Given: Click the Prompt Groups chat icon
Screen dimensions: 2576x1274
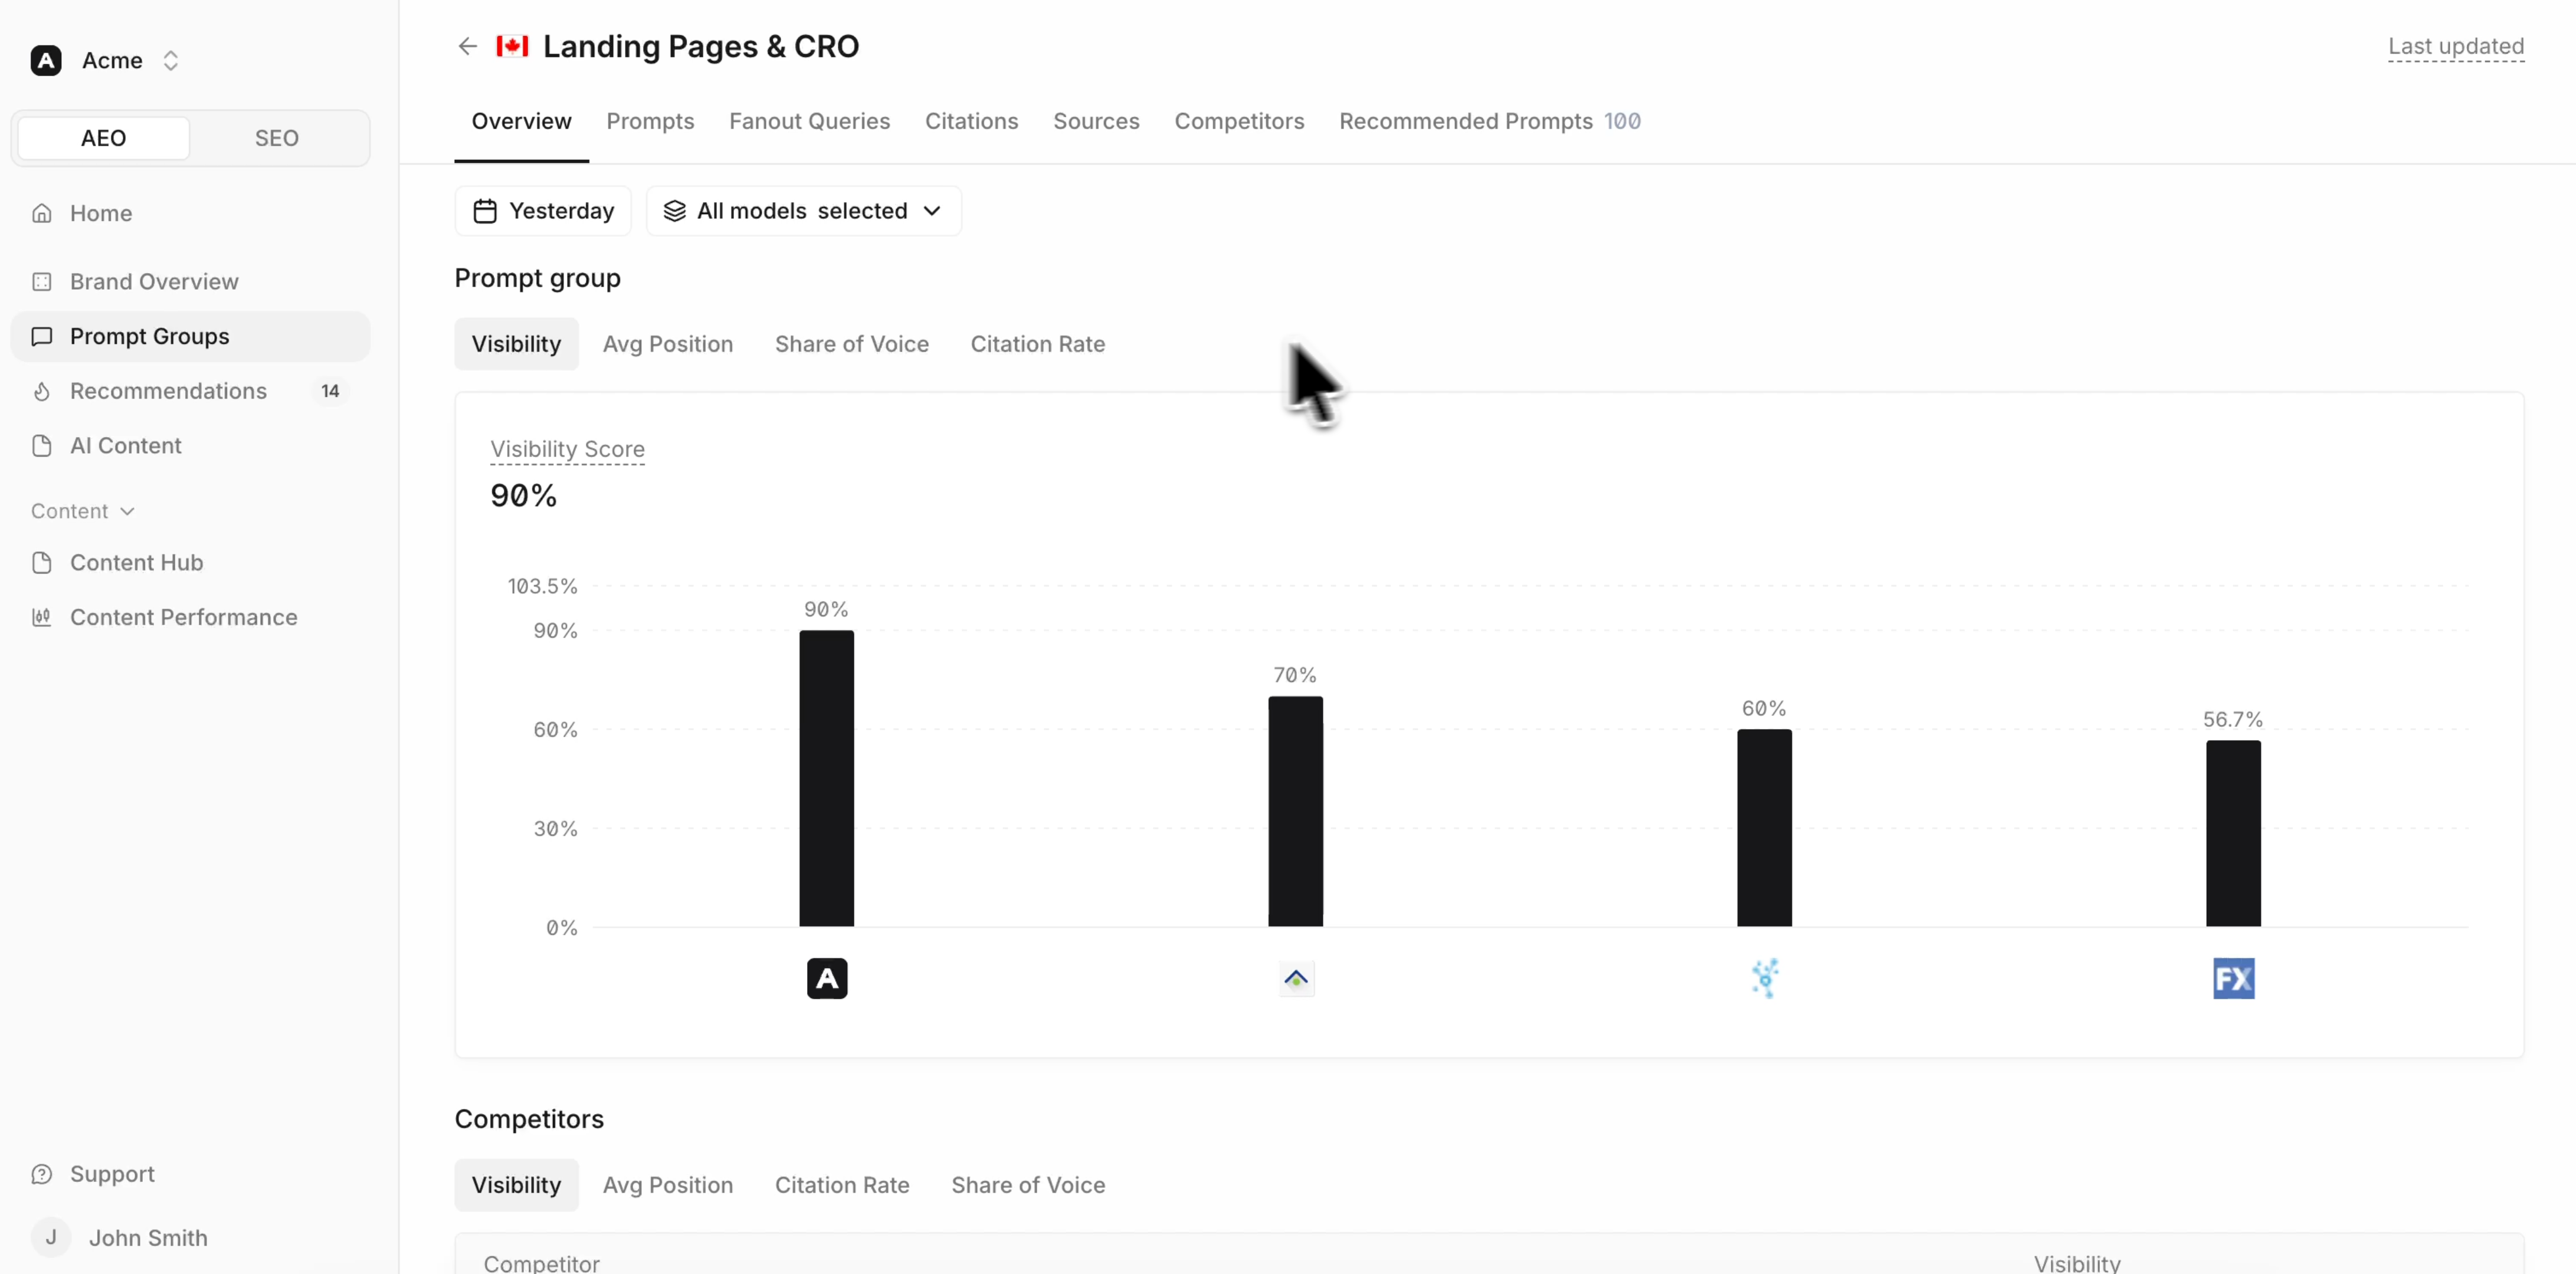Looking at the screenshot, I should [42, 336].
